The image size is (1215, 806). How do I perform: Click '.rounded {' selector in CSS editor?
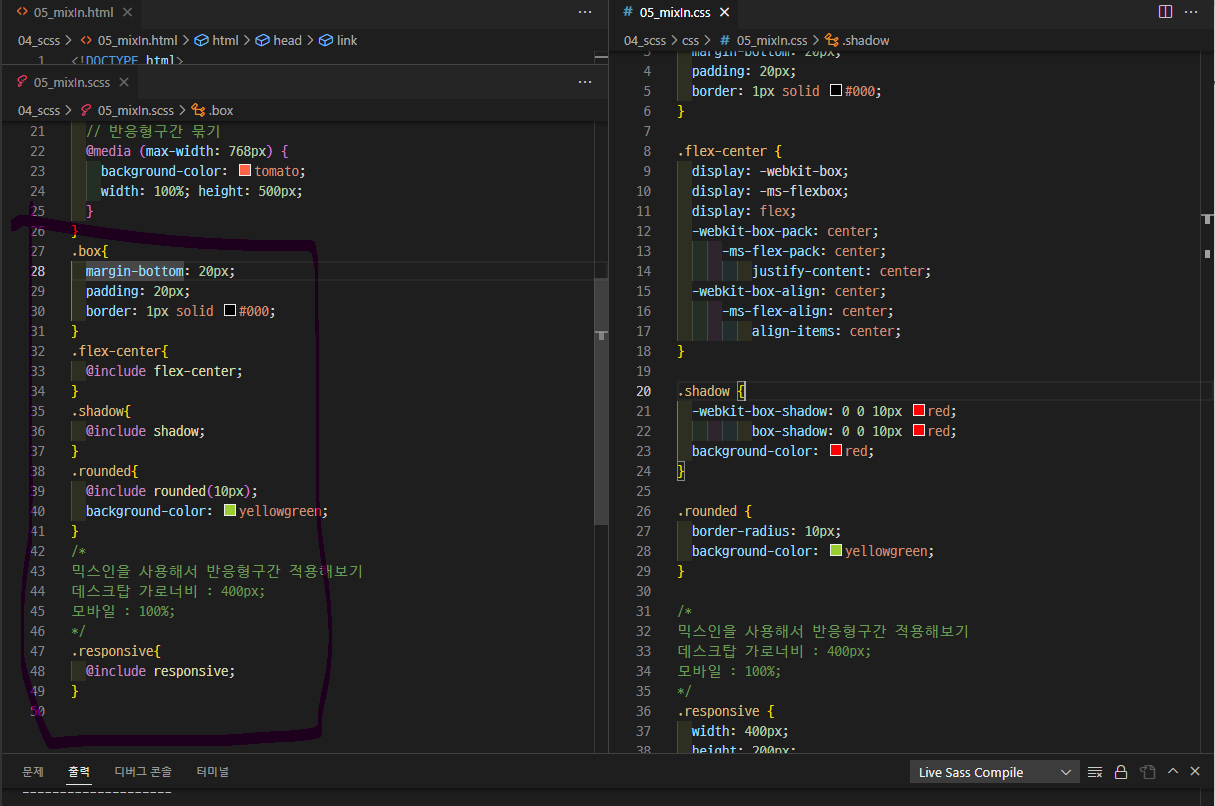pos(714,511)
